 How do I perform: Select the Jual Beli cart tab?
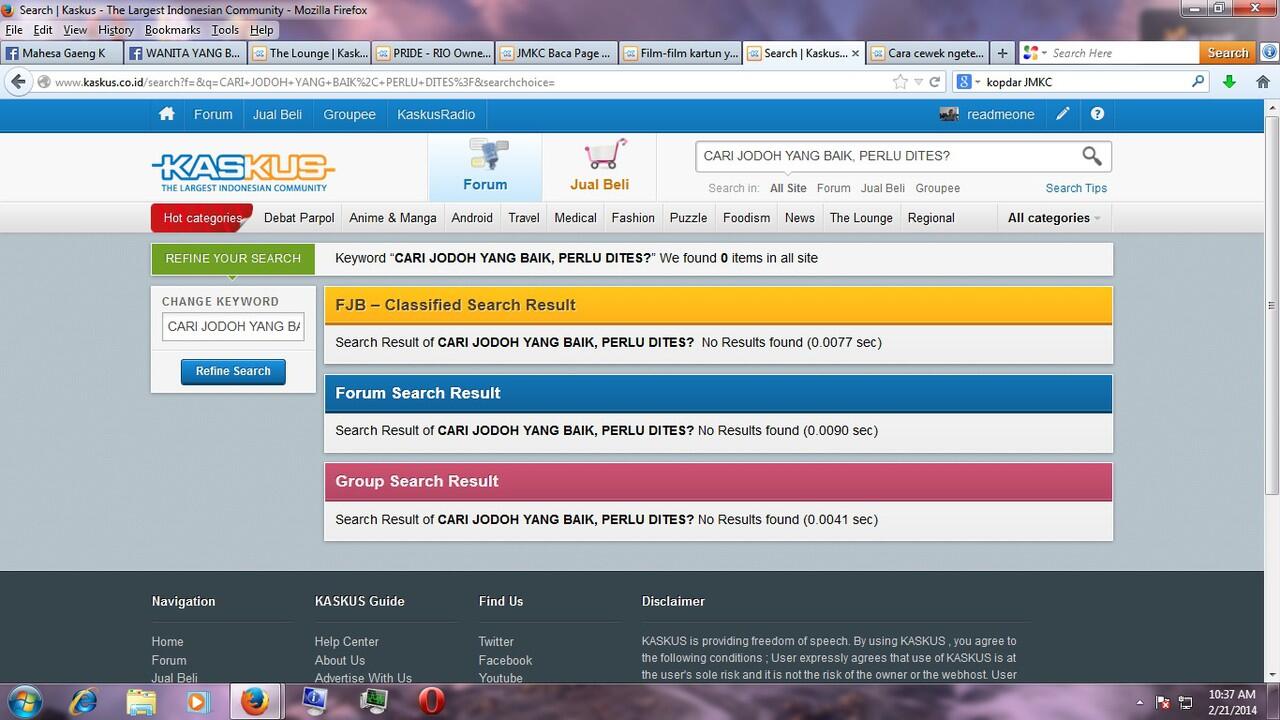coord(599,167)
